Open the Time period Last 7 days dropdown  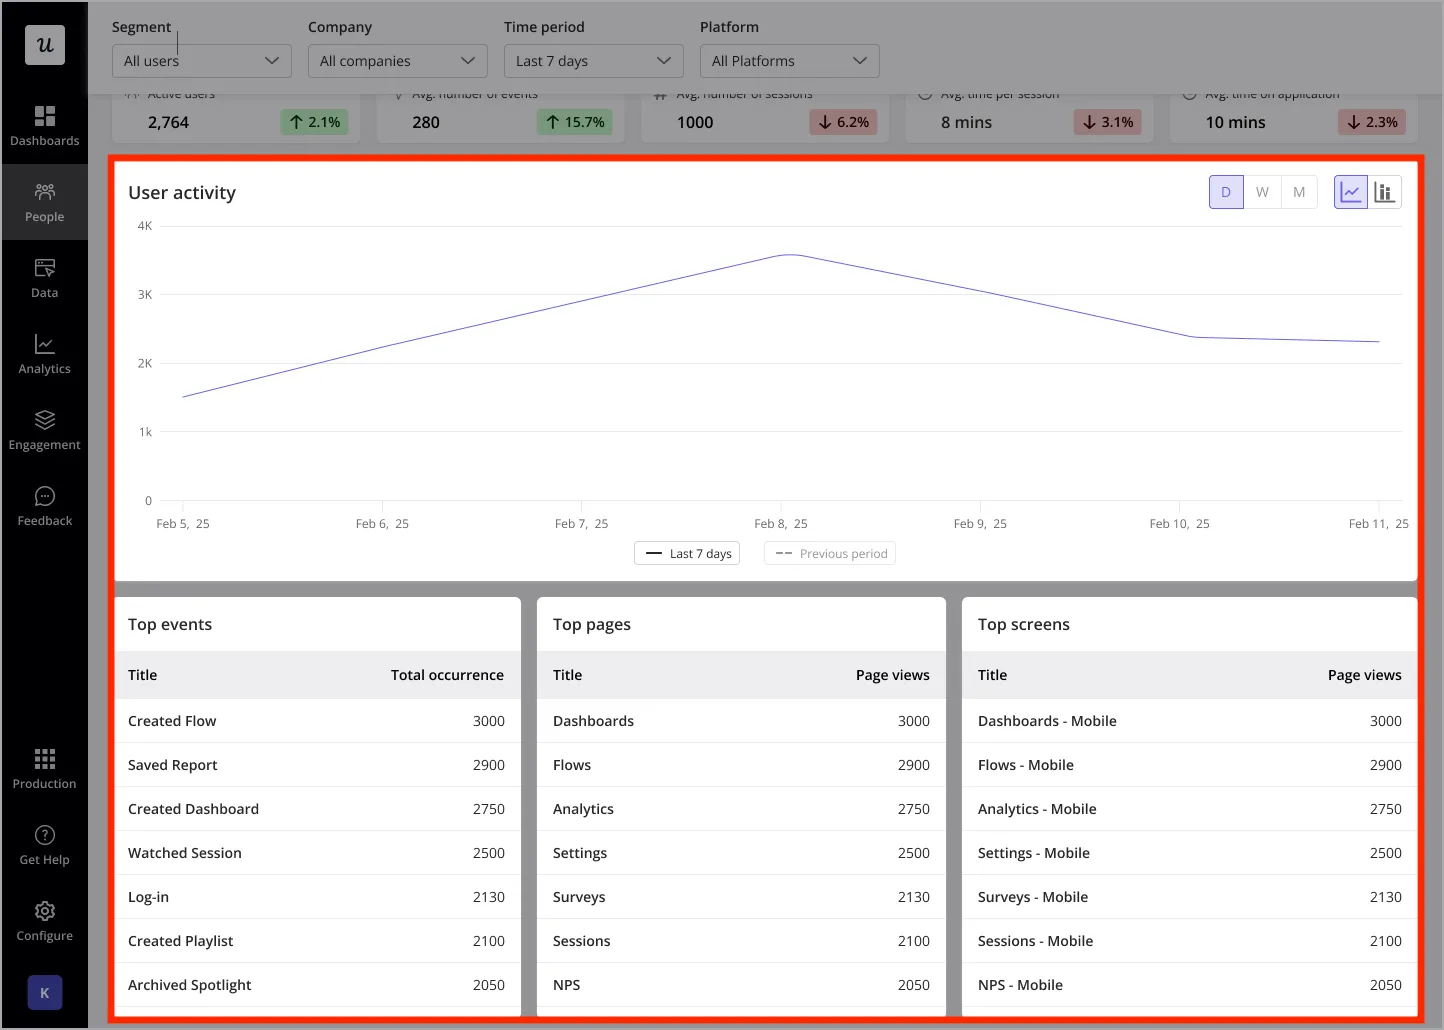pos(594,61)
